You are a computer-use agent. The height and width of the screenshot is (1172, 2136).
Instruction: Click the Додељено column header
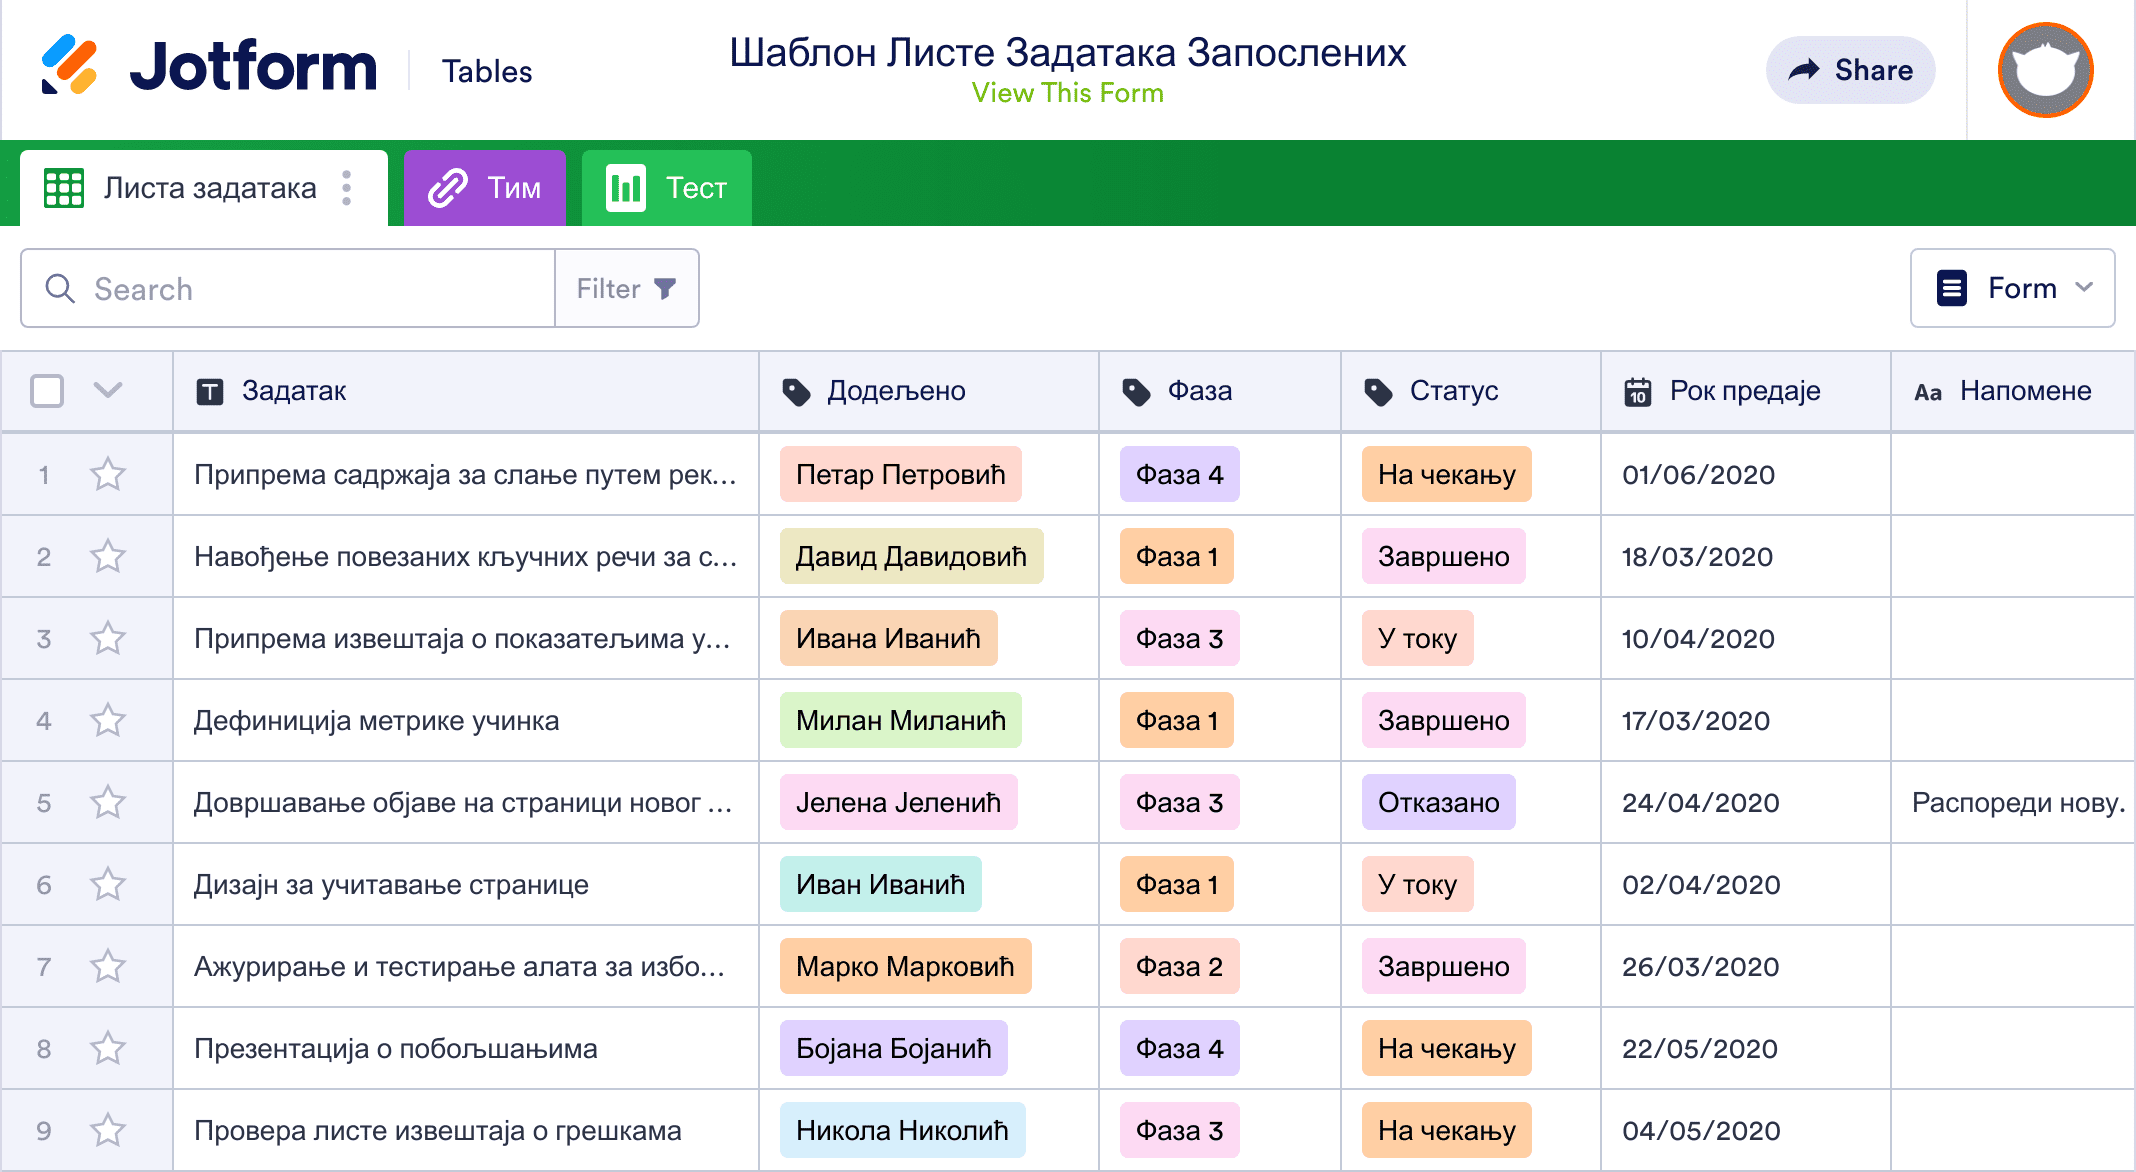pos(929,391)
